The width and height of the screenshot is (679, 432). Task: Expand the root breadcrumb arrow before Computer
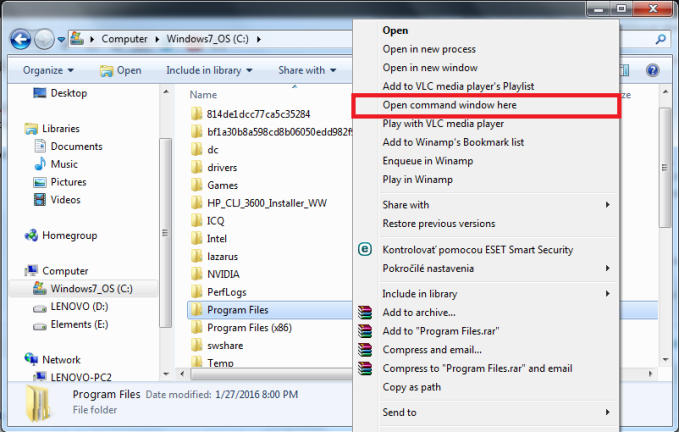[92, 39]
